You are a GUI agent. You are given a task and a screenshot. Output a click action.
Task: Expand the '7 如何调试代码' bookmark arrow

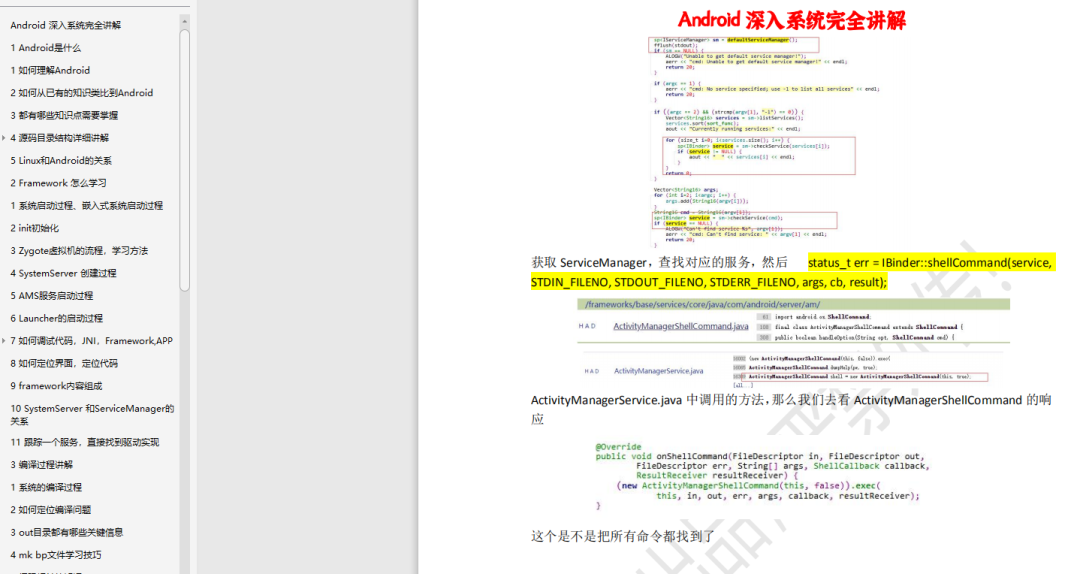tap(4, 340)
